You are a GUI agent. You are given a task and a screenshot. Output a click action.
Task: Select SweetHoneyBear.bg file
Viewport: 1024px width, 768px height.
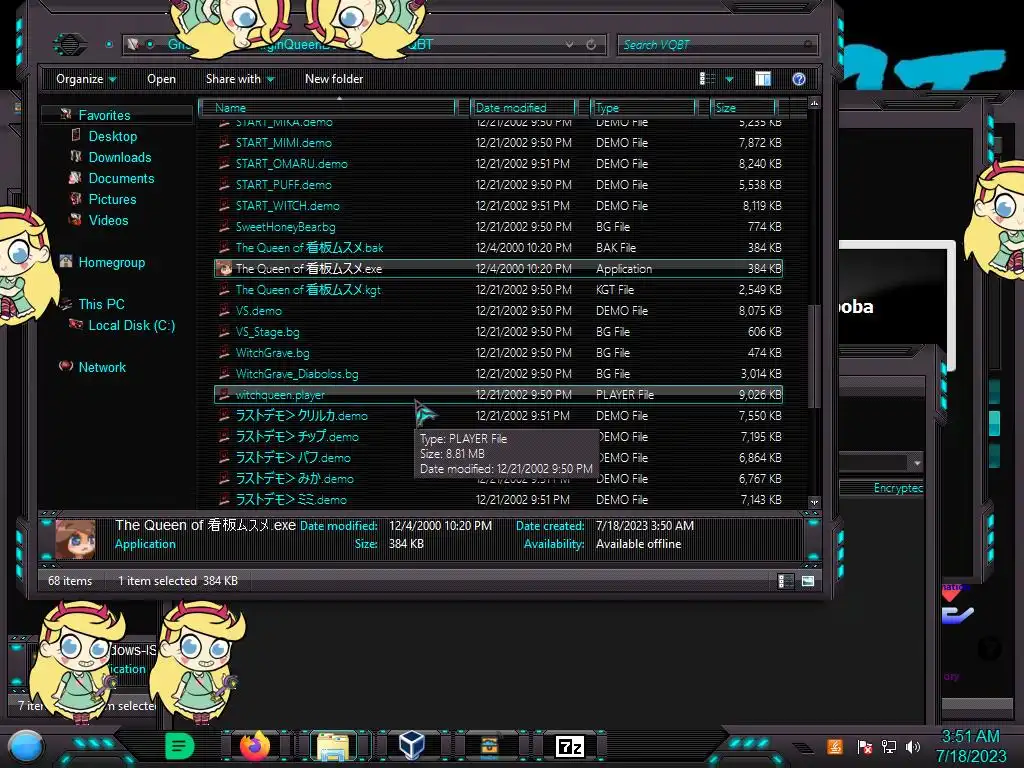(x=498, y=227)
